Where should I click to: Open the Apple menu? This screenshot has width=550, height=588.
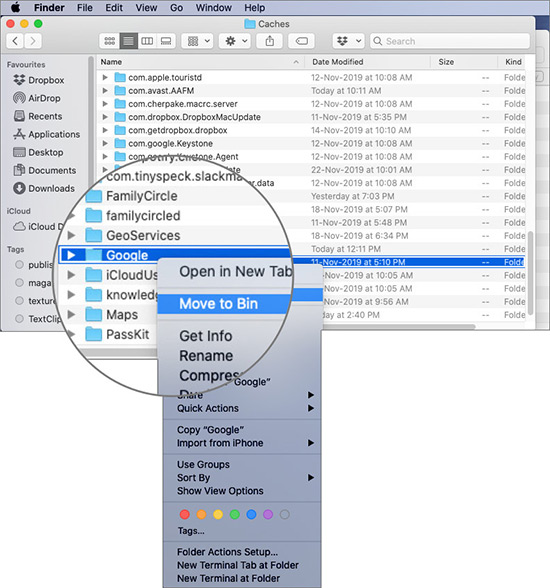pyautogui.click(x=15, y=8)
